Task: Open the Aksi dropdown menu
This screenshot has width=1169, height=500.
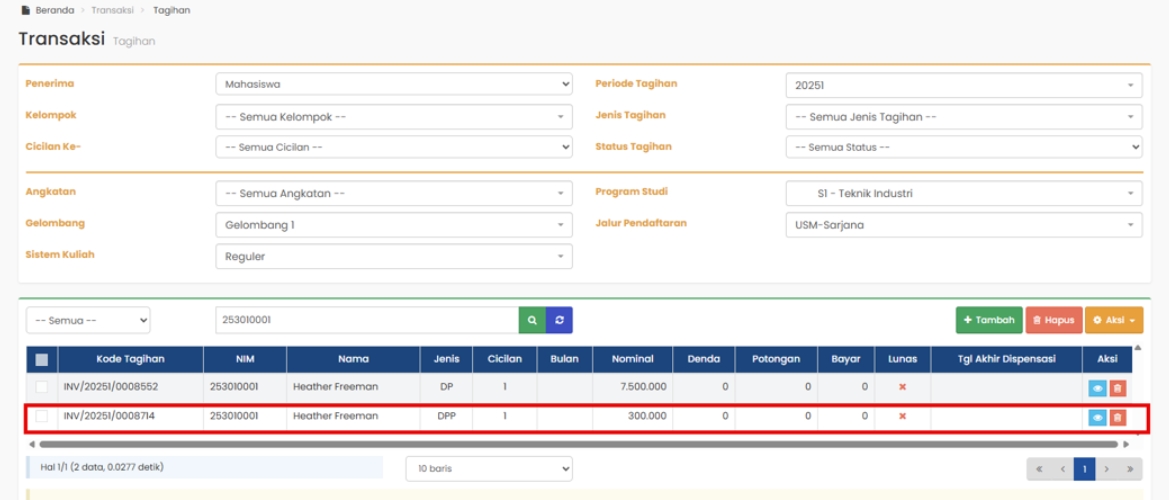Action: tap(1113, 320)
